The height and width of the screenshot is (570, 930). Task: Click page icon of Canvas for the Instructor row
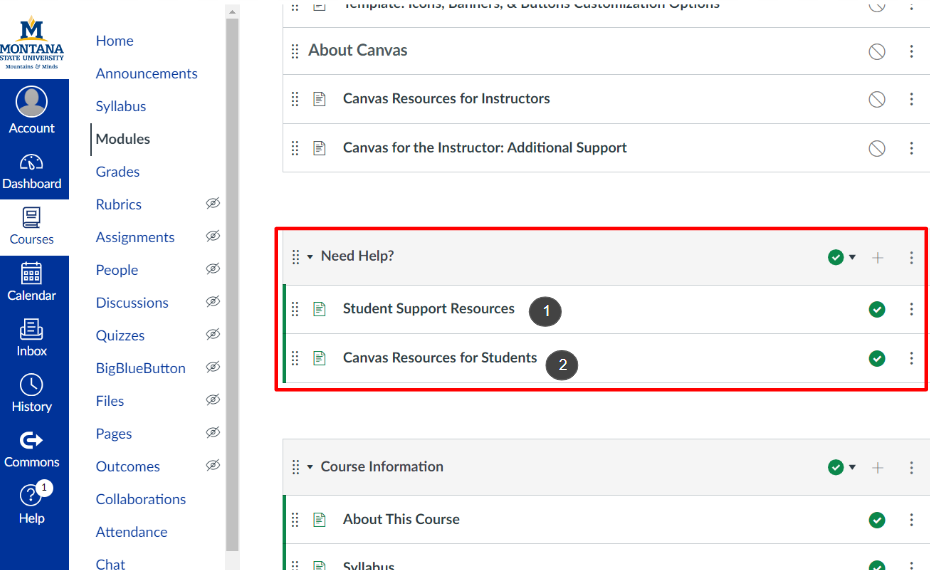(319, 148)
